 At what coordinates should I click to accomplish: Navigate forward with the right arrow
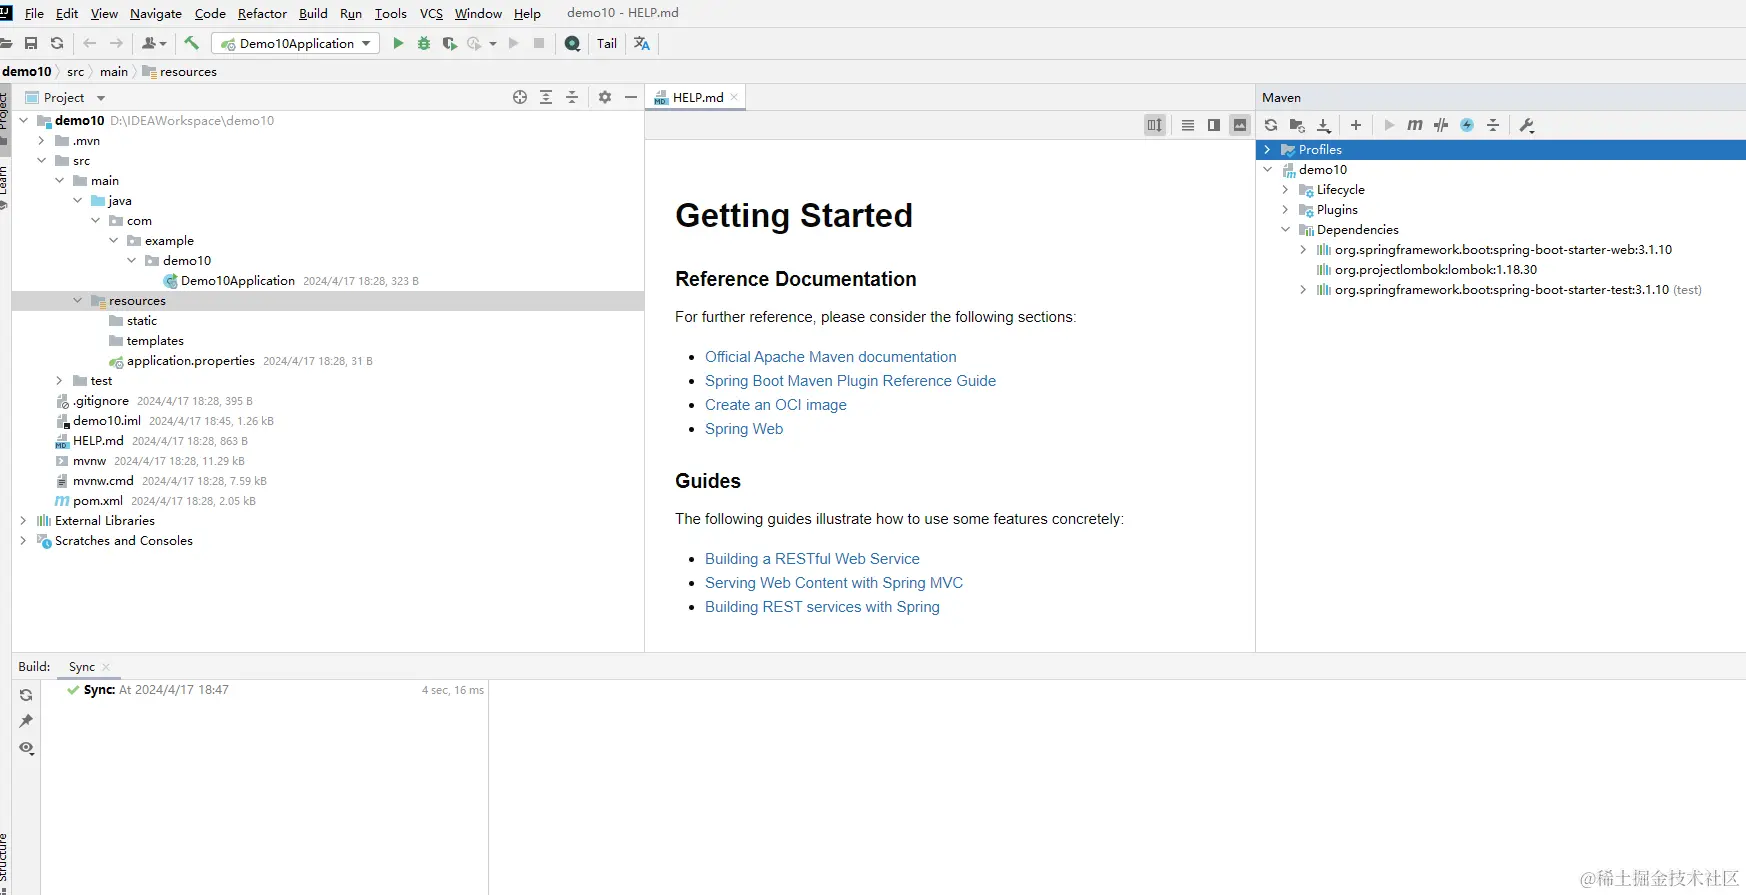(x=116, y=43)
